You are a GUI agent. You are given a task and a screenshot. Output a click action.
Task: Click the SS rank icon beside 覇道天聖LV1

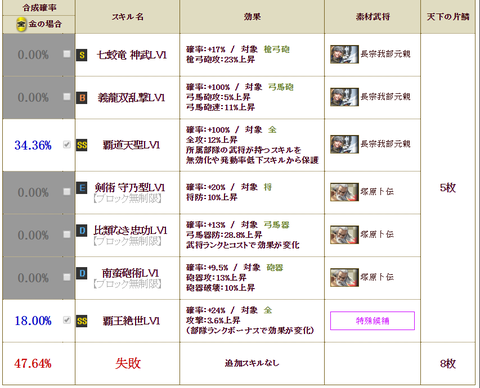(82, 145)
